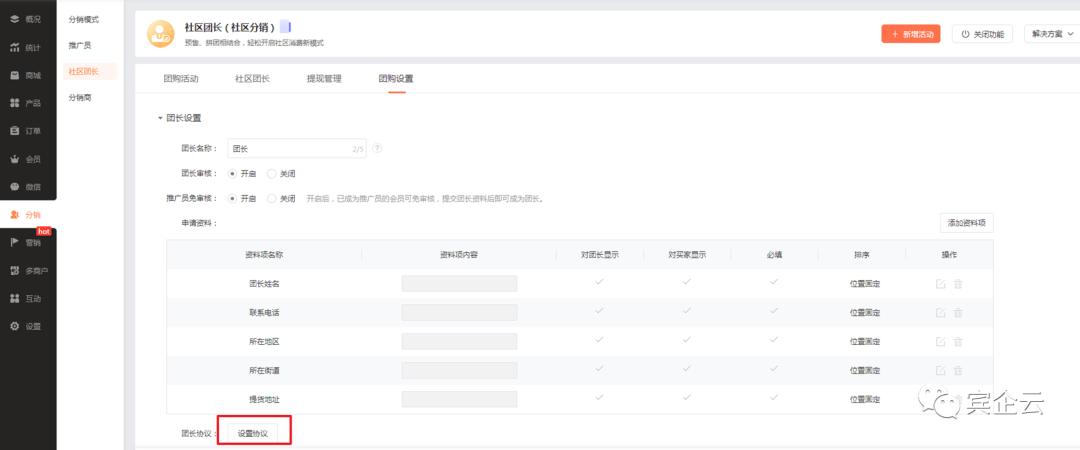Edit the 团长姓名 row
This screenshot has height=450, width=1080.
tap(940, 283)
